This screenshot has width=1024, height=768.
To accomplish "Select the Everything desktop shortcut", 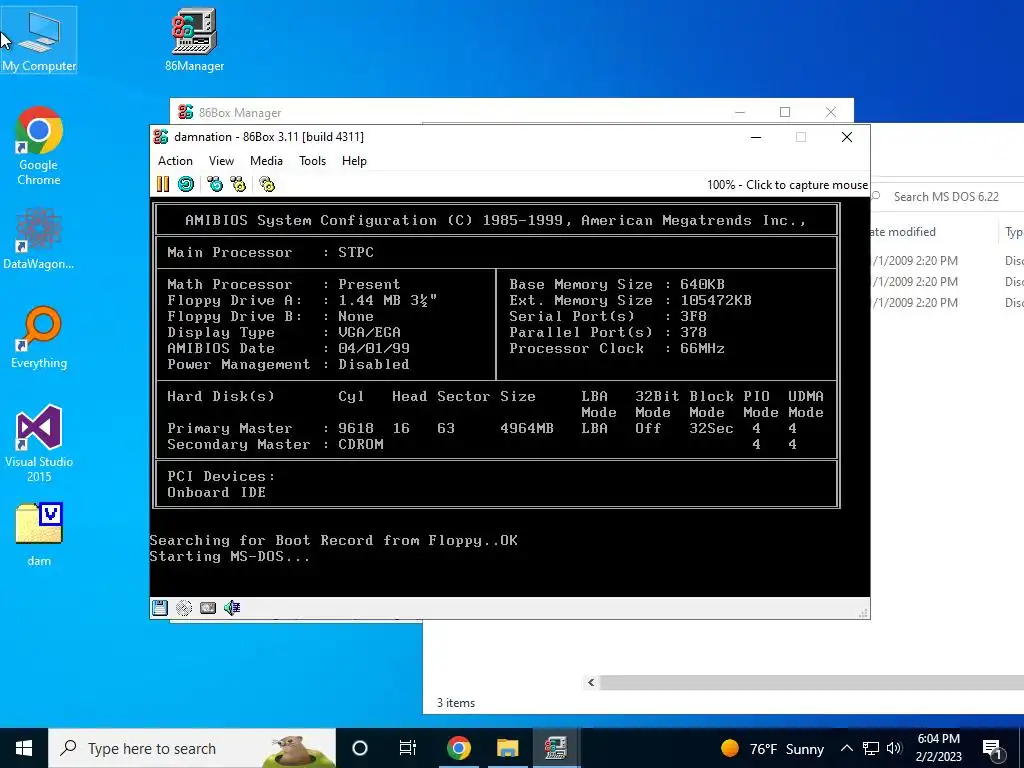I will pos(39,337).
